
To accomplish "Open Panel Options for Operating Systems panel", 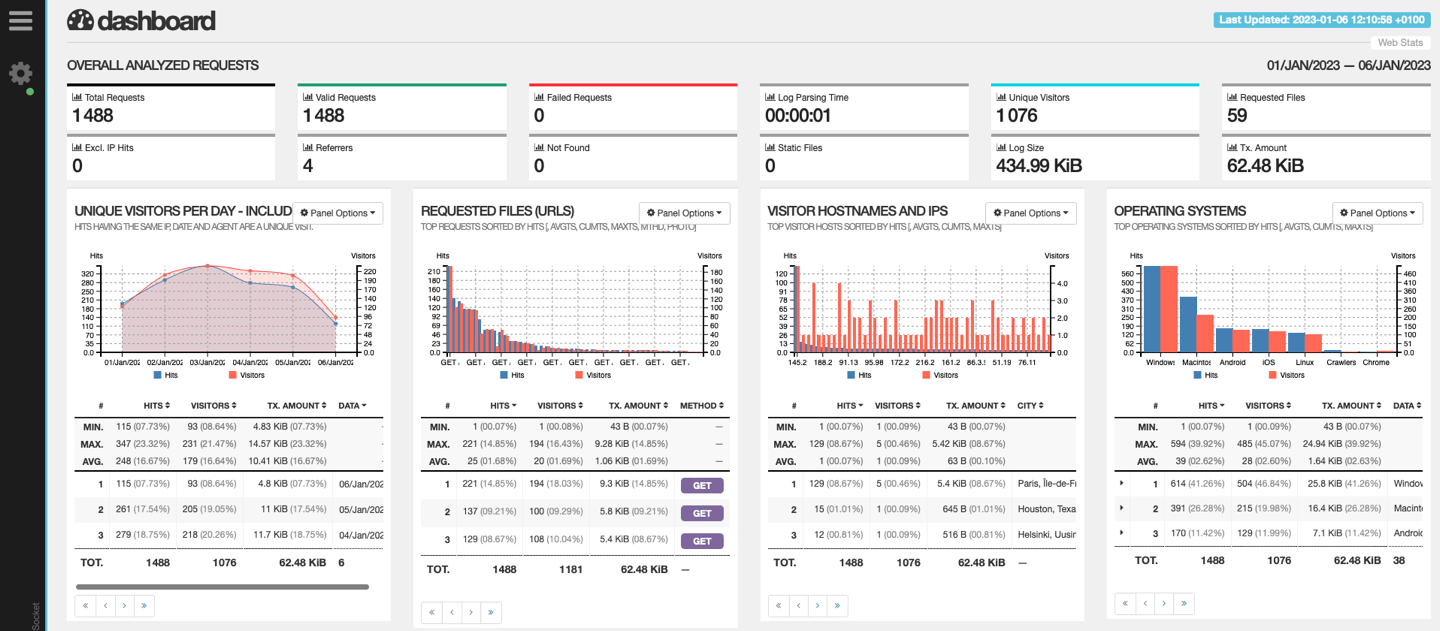I will [1378, 213].
